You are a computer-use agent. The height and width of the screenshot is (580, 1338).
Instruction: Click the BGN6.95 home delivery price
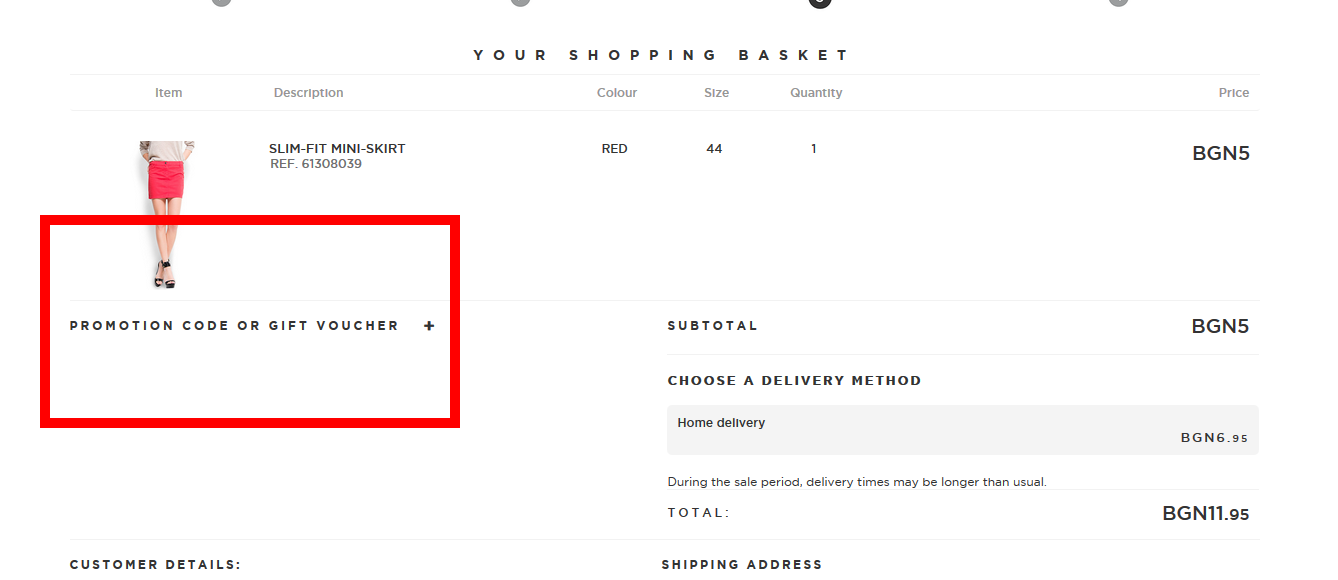point(1214,438)
